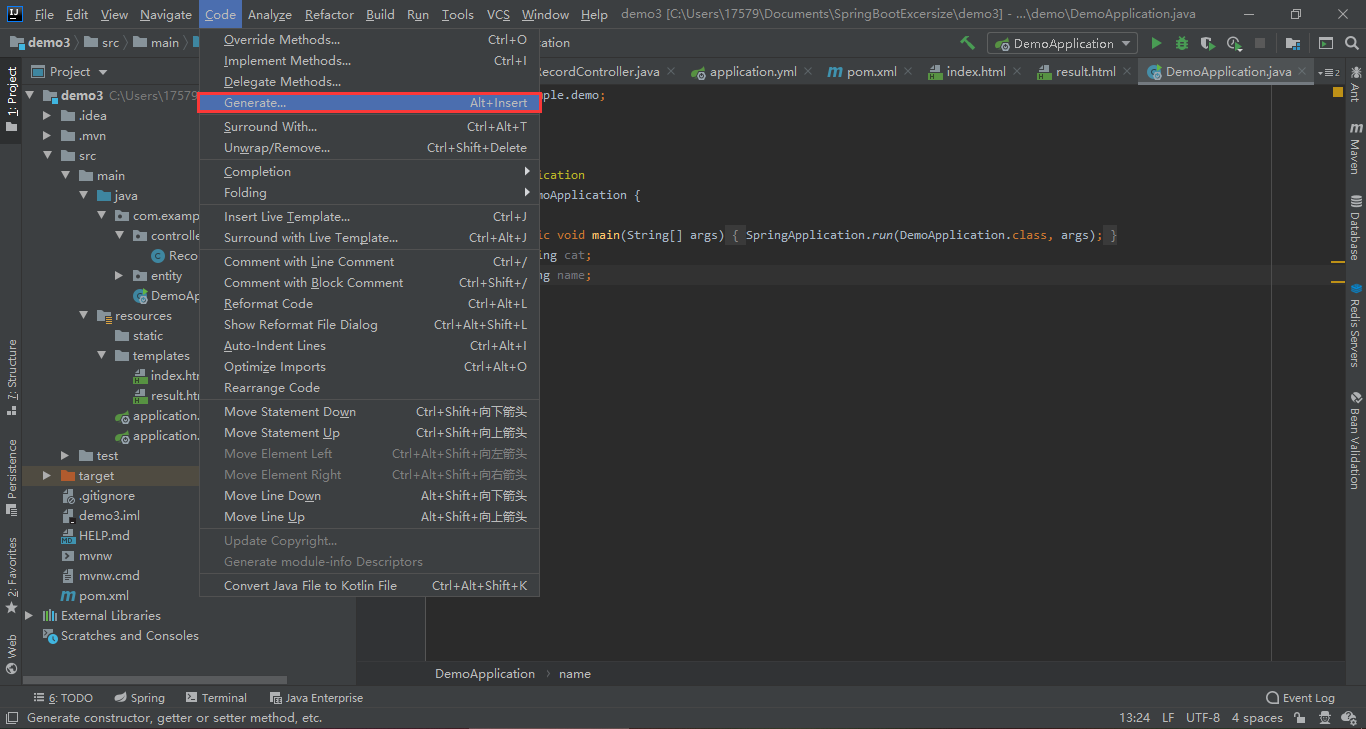Toggle the read-only lock icon in the status bar
The image size is (1366, 729).
click(x=1300, y=717)
